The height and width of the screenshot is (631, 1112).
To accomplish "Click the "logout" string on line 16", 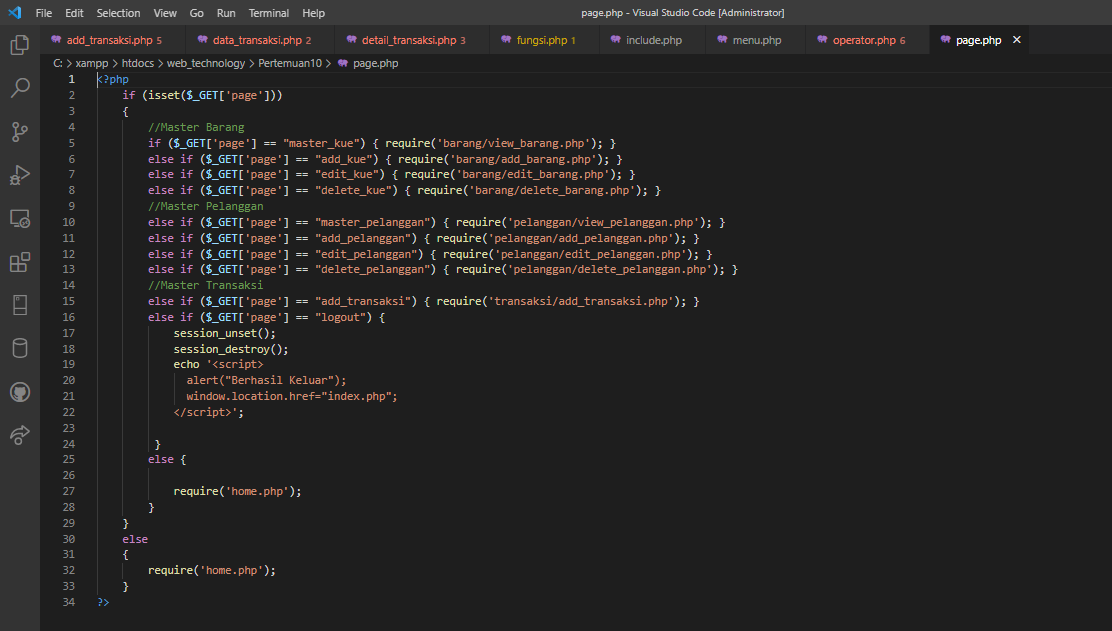I will pos(340,317).
